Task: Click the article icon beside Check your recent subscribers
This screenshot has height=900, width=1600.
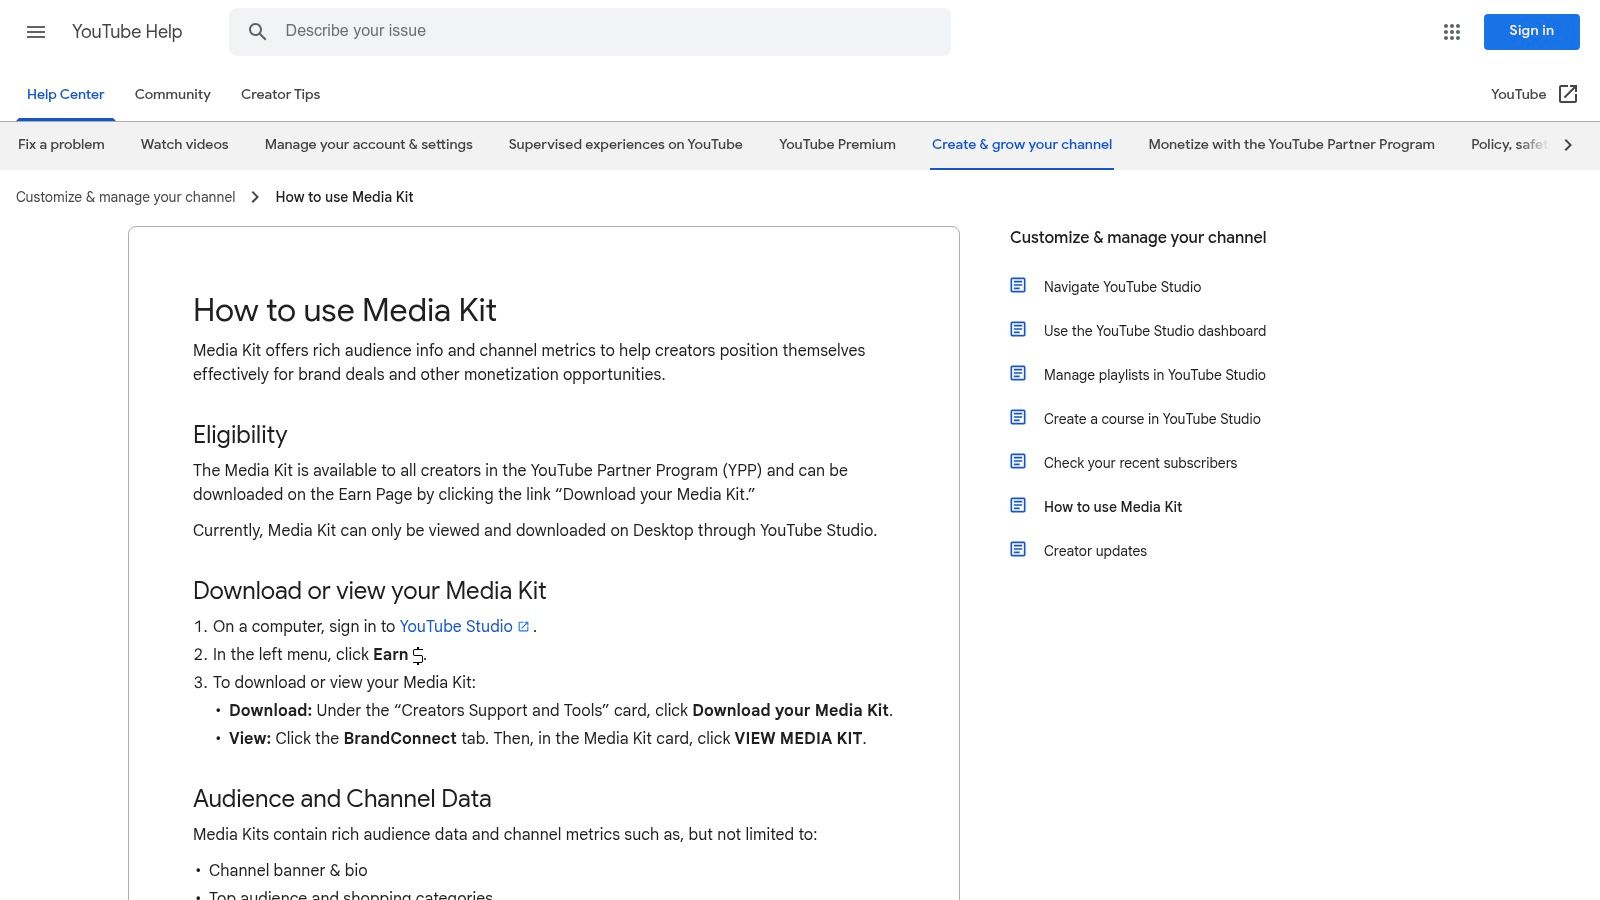Action: [1018, 461]
